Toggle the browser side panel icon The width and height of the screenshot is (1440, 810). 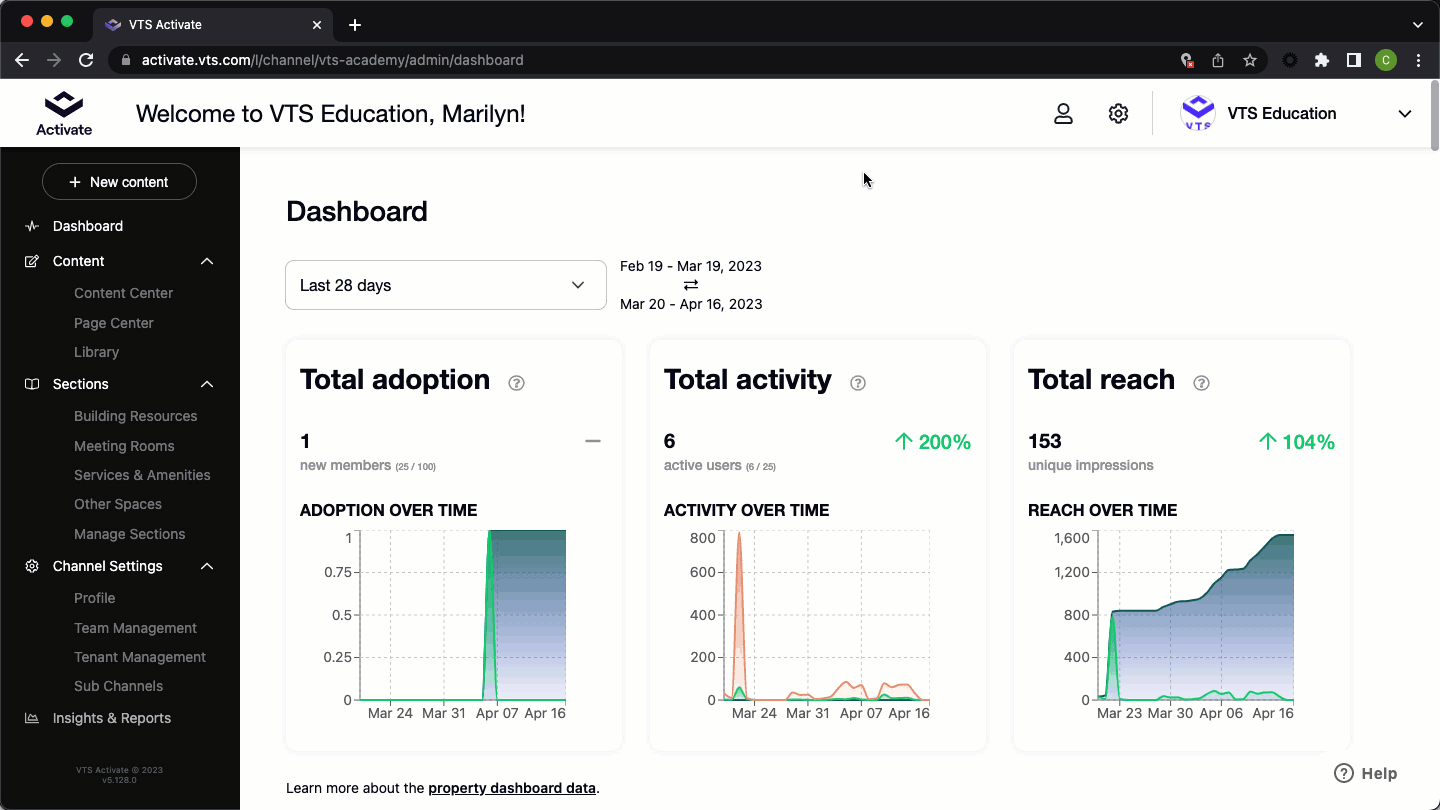click(x=1353, y=60)
